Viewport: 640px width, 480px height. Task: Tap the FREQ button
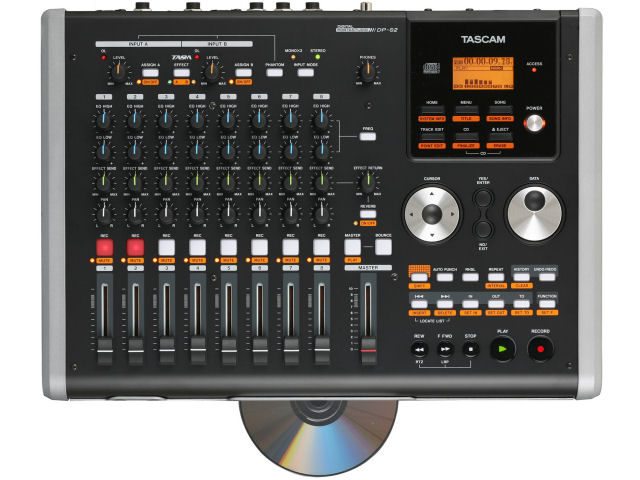click(368, 136)
